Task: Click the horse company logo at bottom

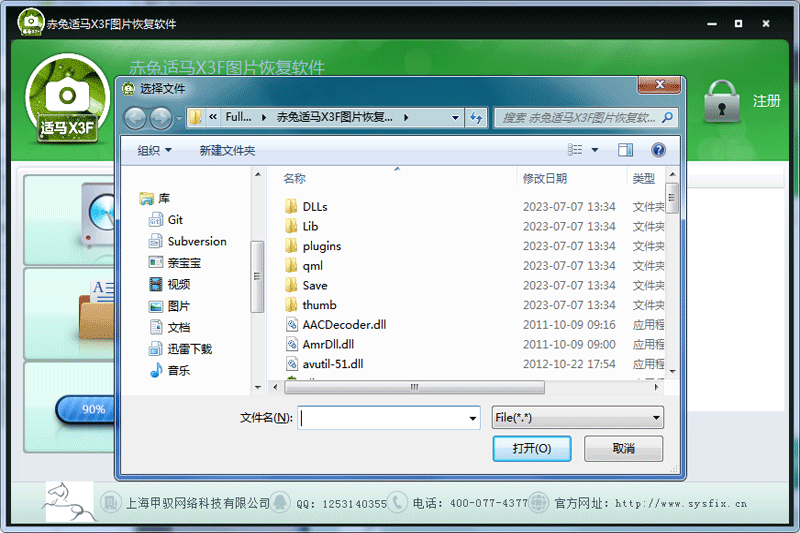Action: 69,502
